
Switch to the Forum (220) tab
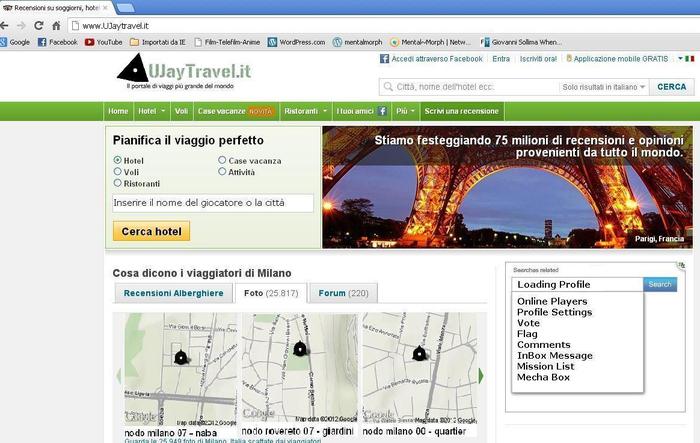[x=343, y=293]
